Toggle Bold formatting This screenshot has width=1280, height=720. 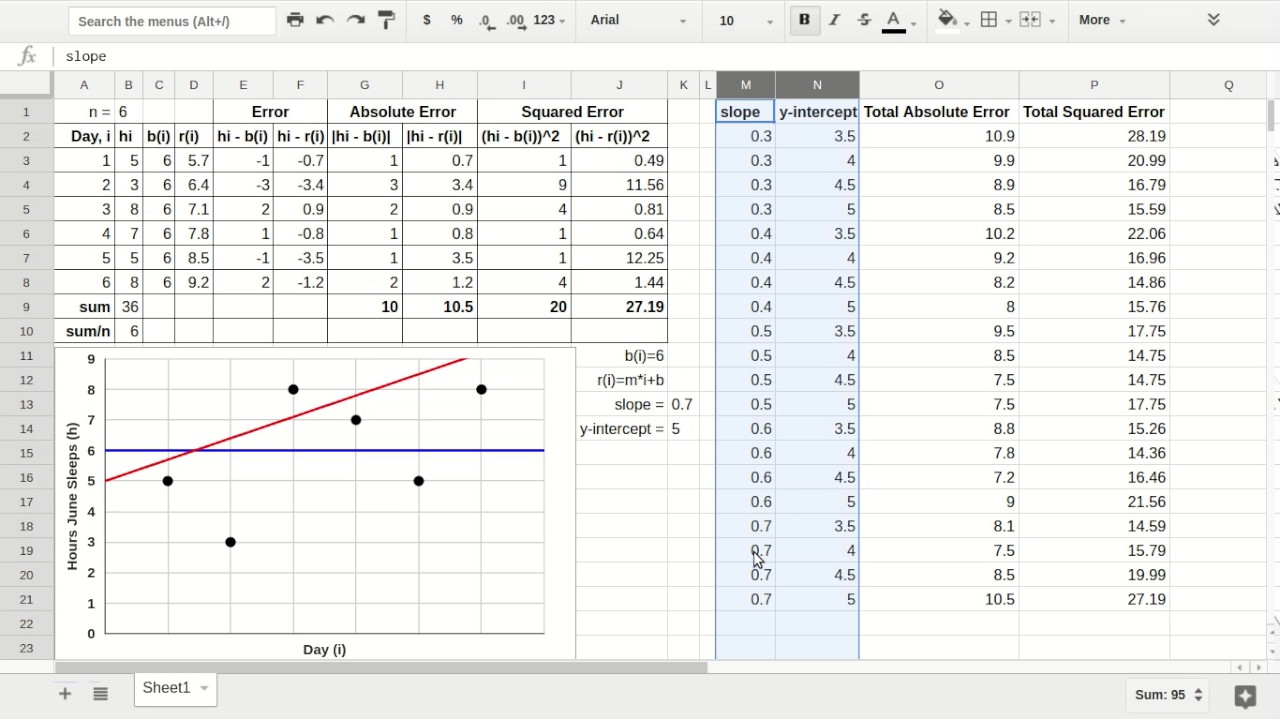(804, 20)
